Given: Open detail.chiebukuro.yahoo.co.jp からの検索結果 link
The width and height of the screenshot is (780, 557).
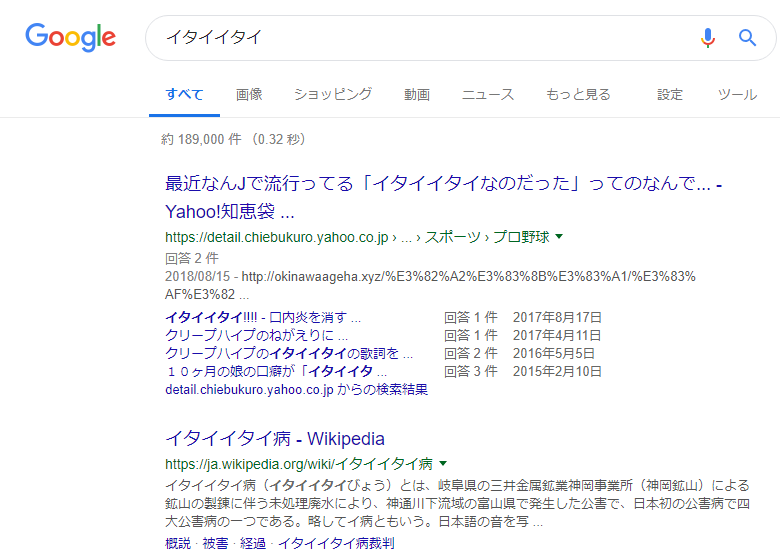Looking at the screenshot, I should tap(296, 389).
